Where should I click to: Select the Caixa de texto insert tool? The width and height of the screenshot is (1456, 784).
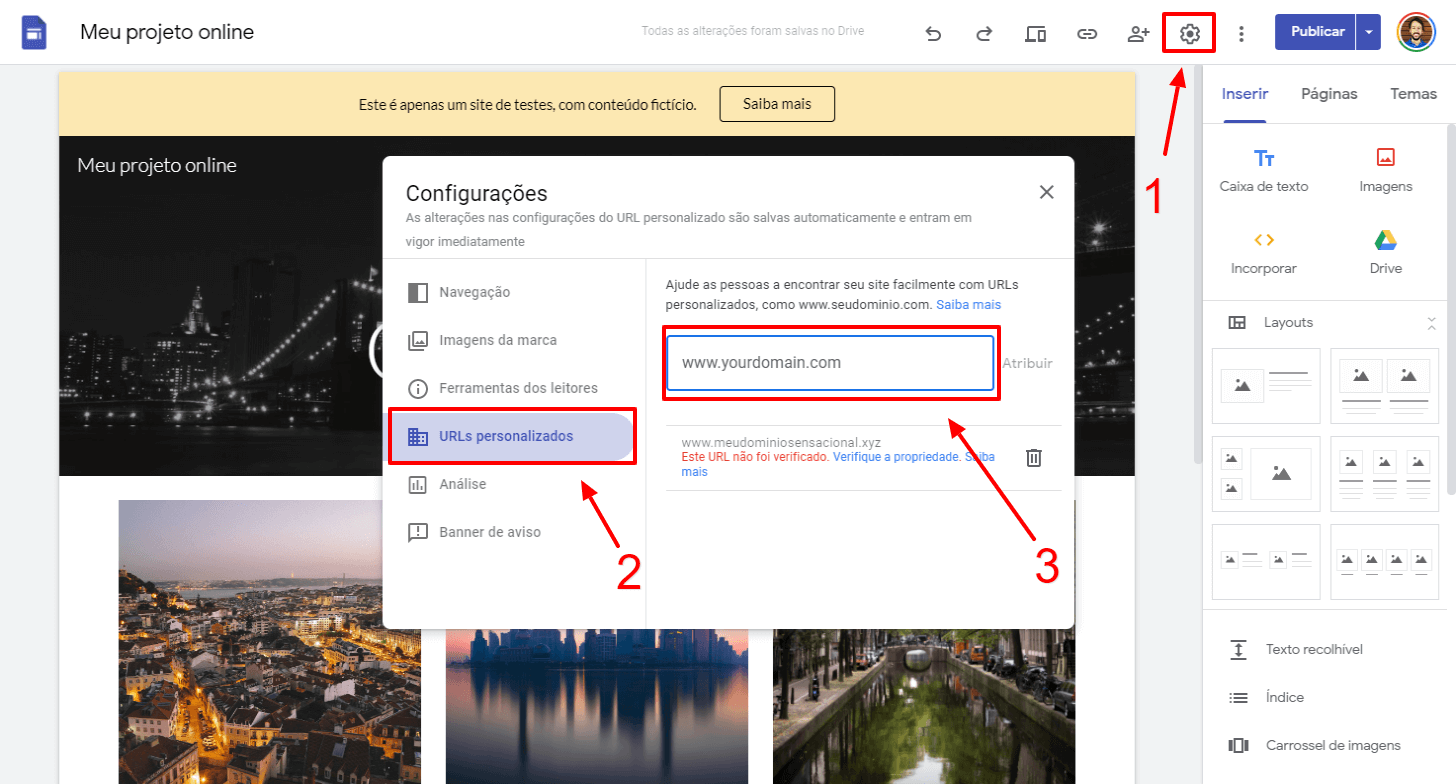click(x=1263, y=170)
